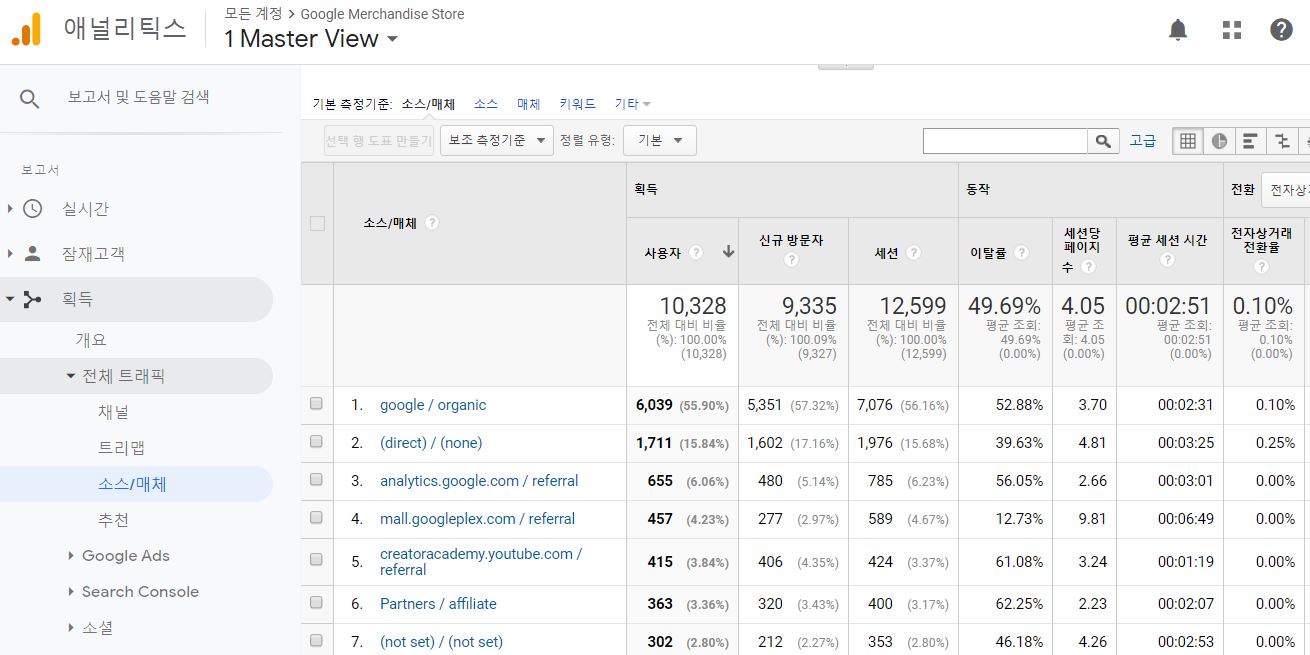The height and width of the screenshot is (655, 1310).
Task: Check the google / organic row checkbox
Action: 316,404
